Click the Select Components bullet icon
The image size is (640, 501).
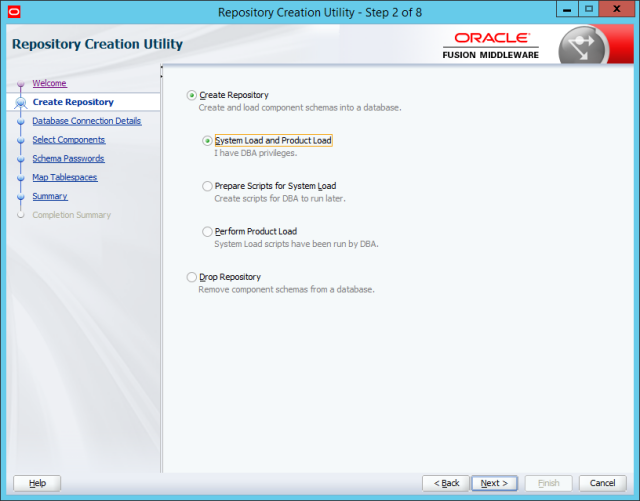[x=21, y=140]
